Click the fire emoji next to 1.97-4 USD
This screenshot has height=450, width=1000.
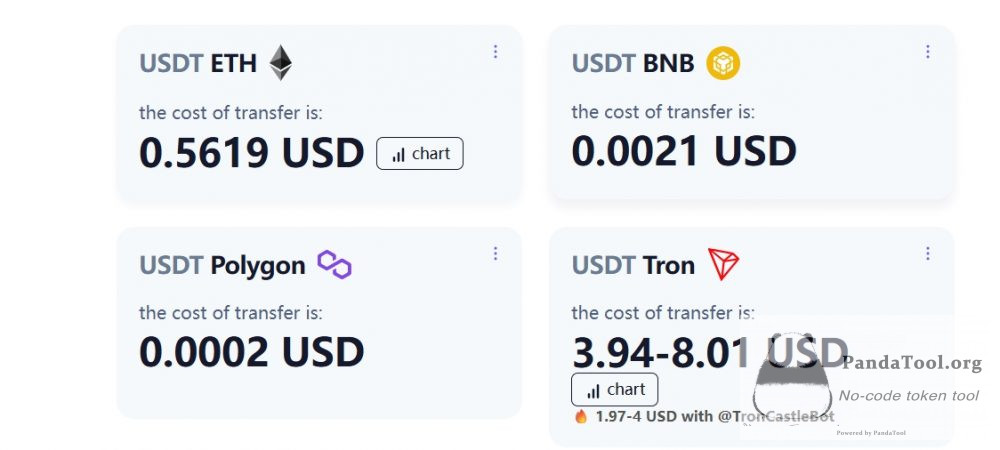point(581,416)
